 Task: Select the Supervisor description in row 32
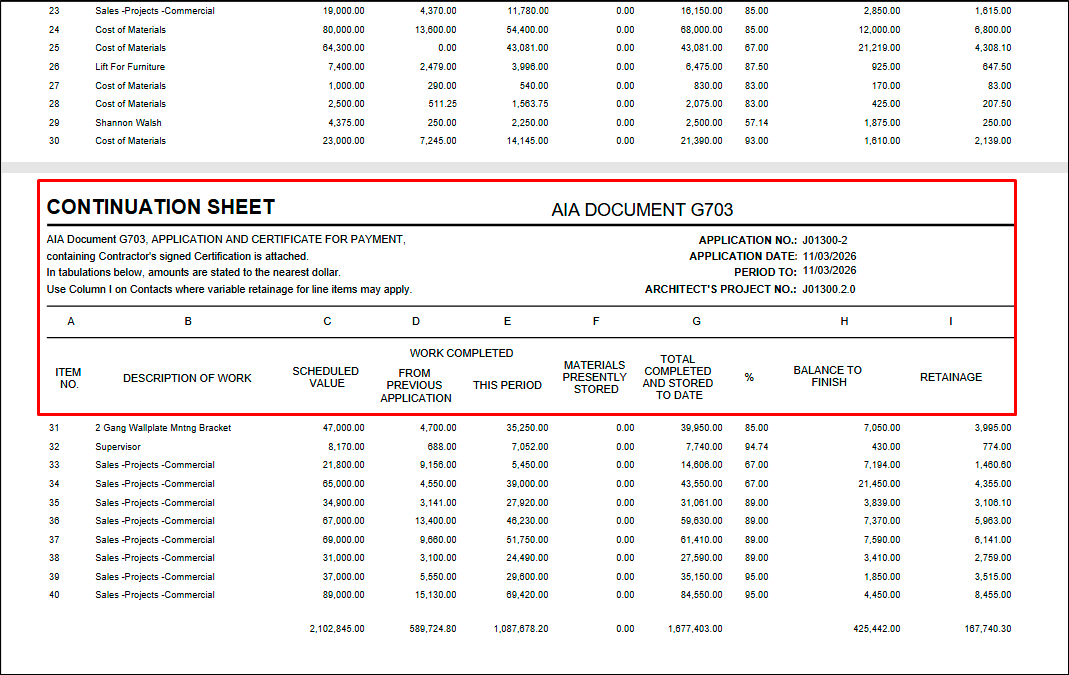pyautogui.click(x=118, y=447)
